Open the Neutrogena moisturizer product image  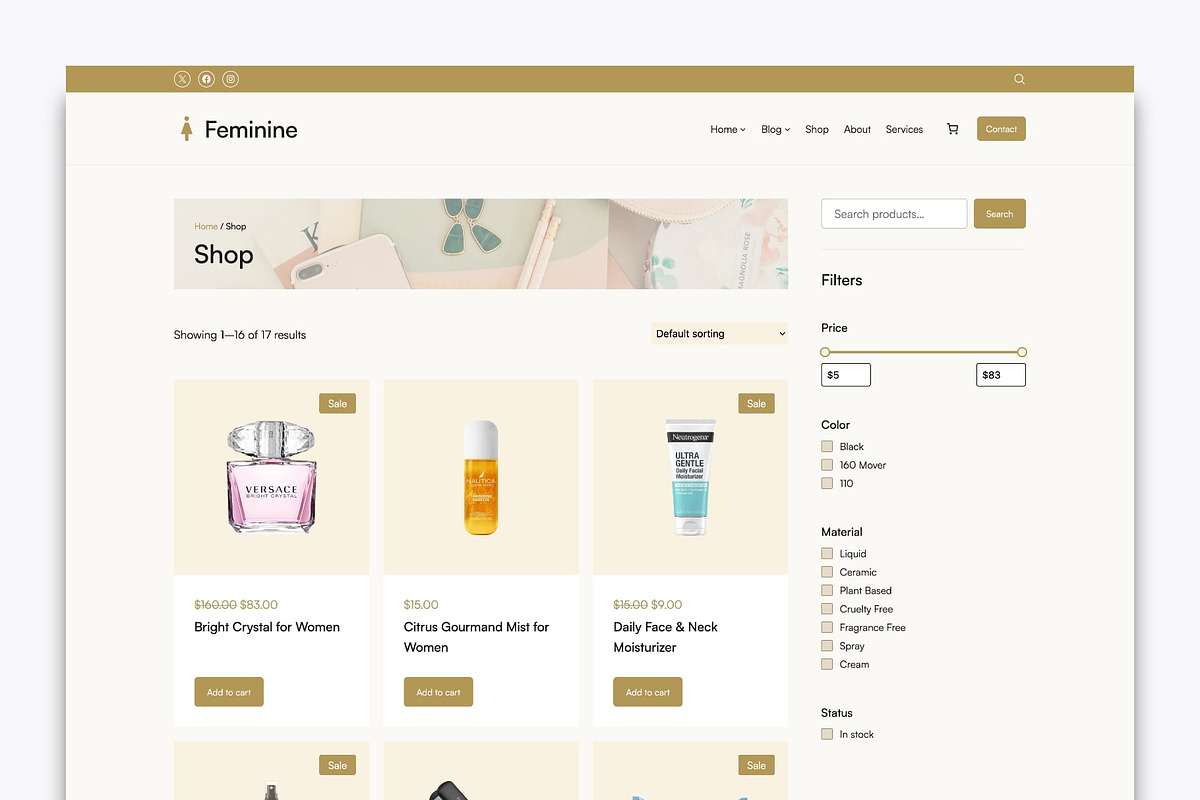point(691,477)
